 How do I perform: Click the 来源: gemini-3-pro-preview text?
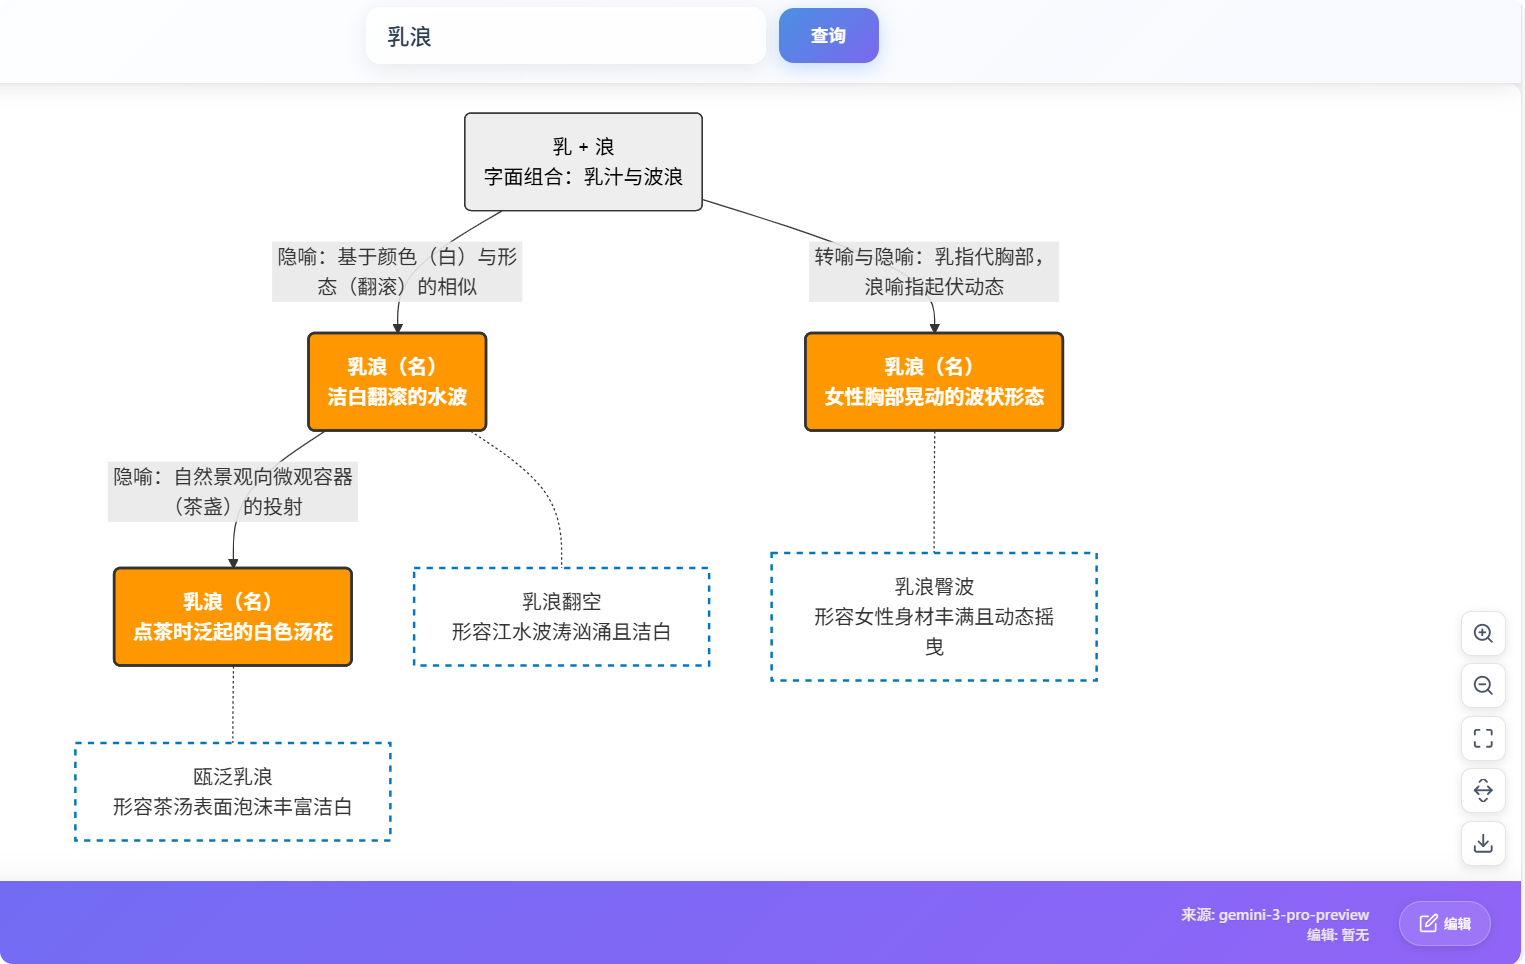[x=1274, y=914]
